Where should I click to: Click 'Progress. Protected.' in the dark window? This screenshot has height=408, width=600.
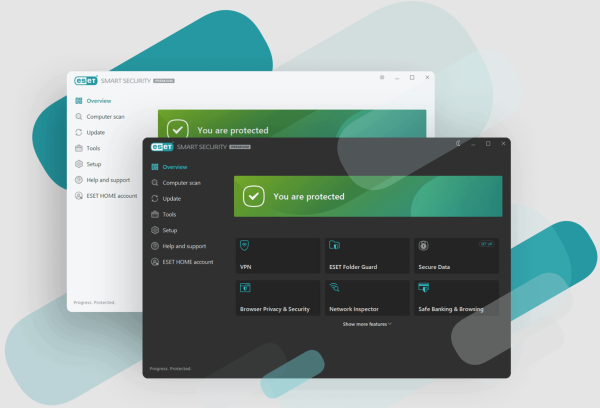(x=170, y=369)
